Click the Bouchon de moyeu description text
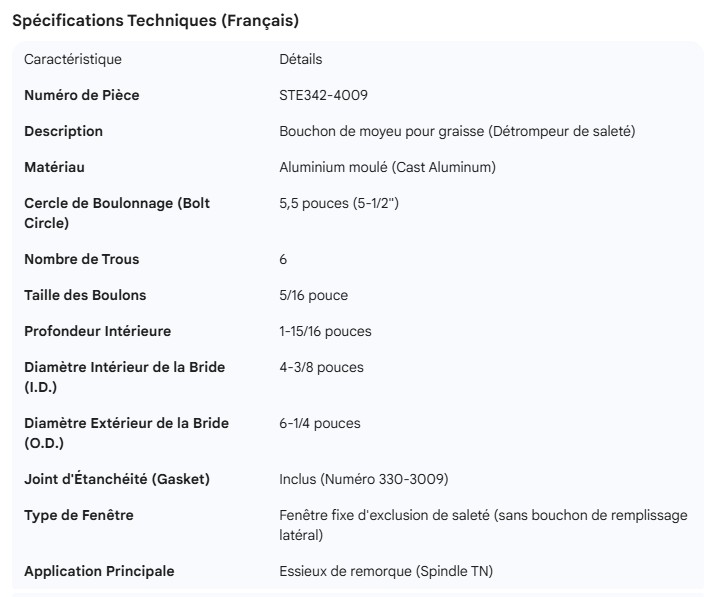Image resolution: width=715 pixels, height=597 pixels. [x=457, y=131]
